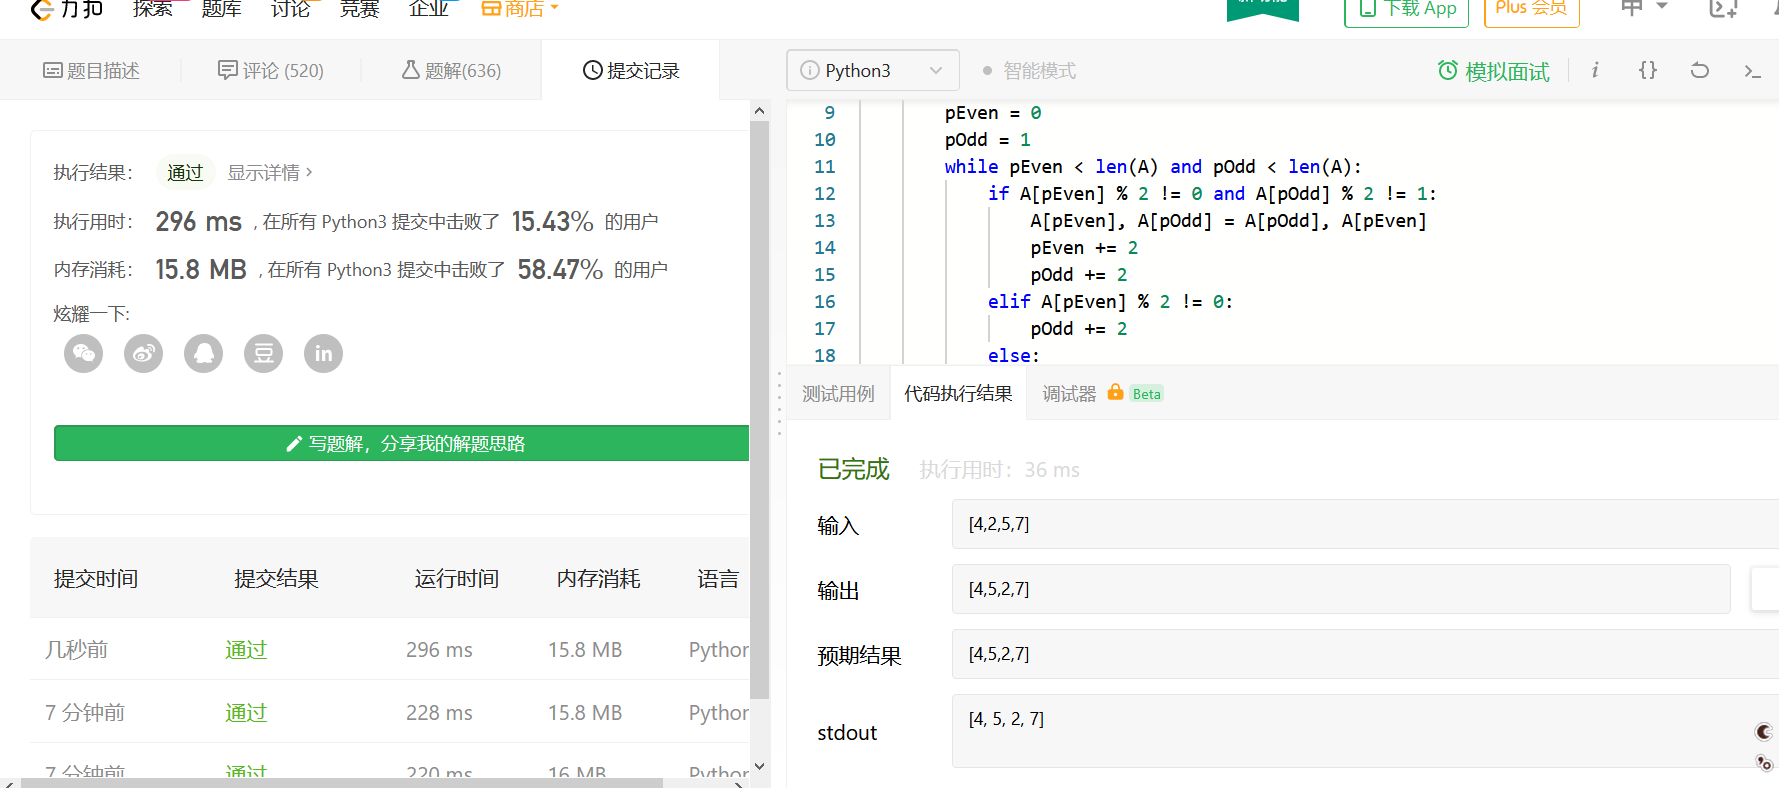Go to 讨论 in navigation
The width and height of the screenshot is (1779, 788).
coord(290,9)
